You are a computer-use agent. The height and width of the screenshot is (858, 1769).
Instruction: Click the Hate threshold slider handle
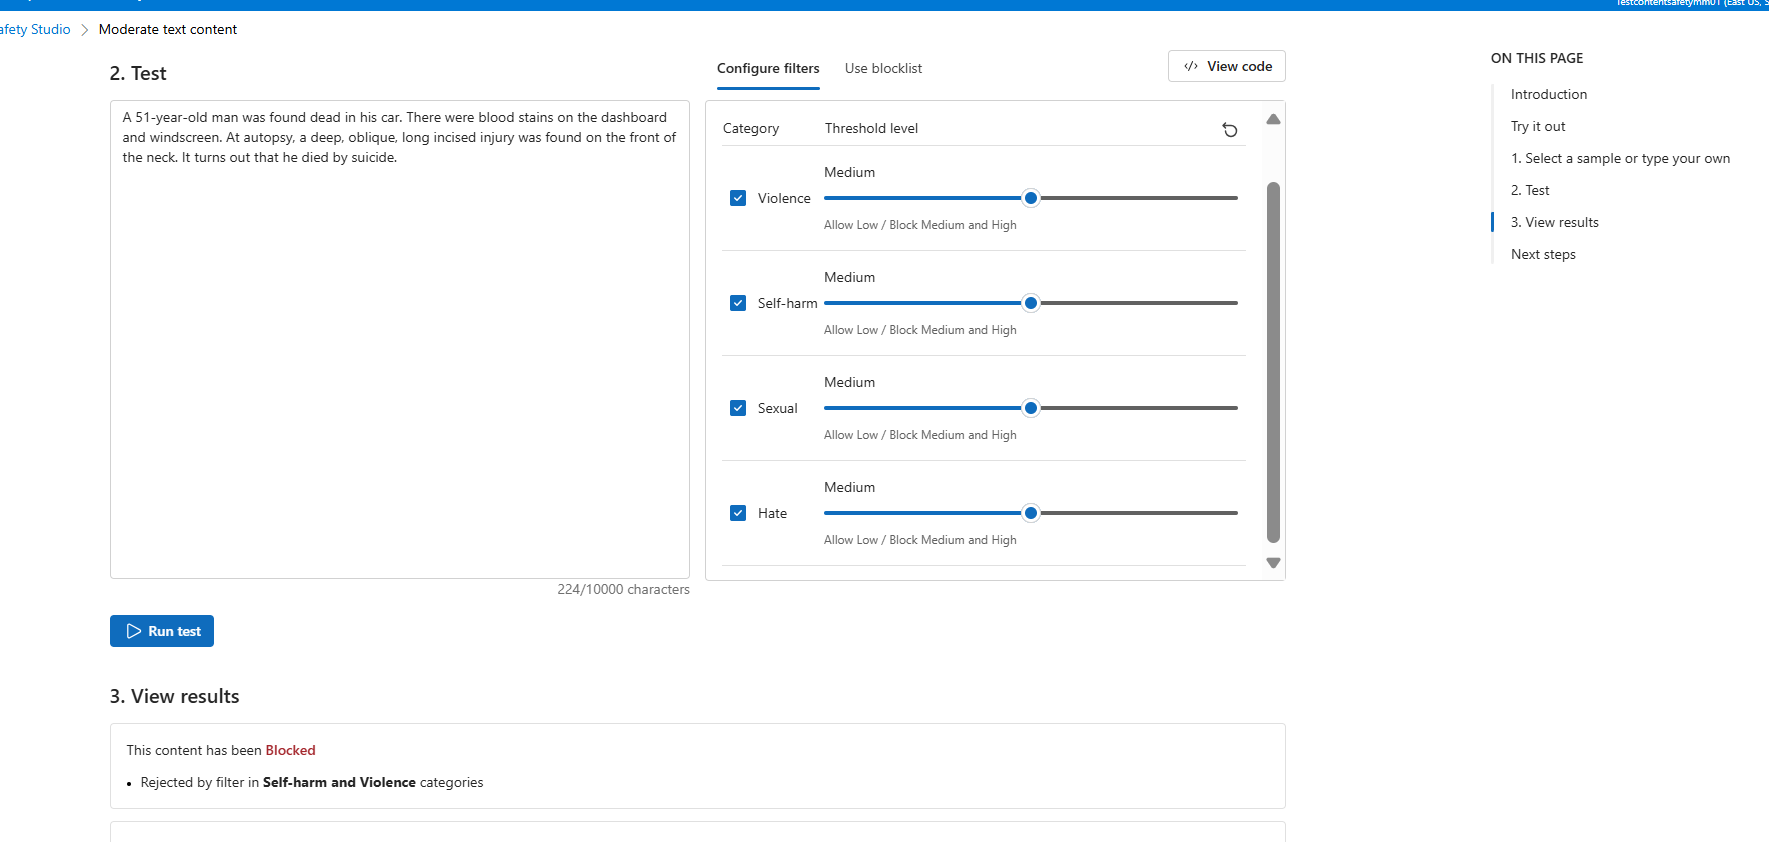point(1031,513)
